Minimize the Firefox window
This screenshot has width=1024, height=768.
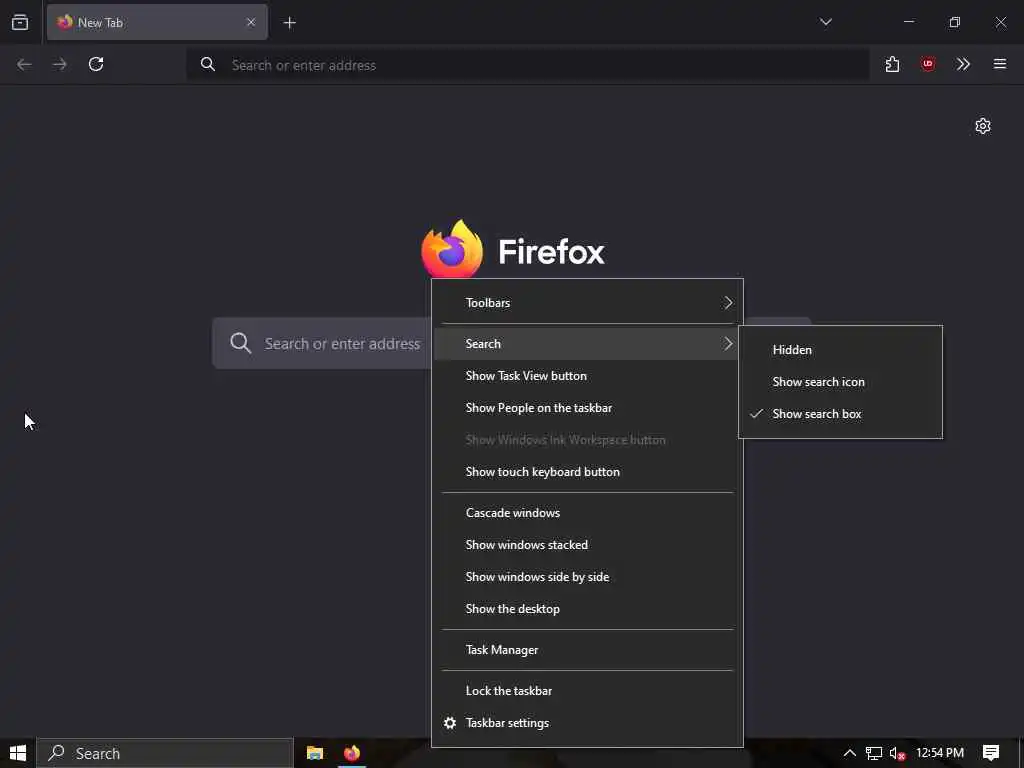pos(908,22)
